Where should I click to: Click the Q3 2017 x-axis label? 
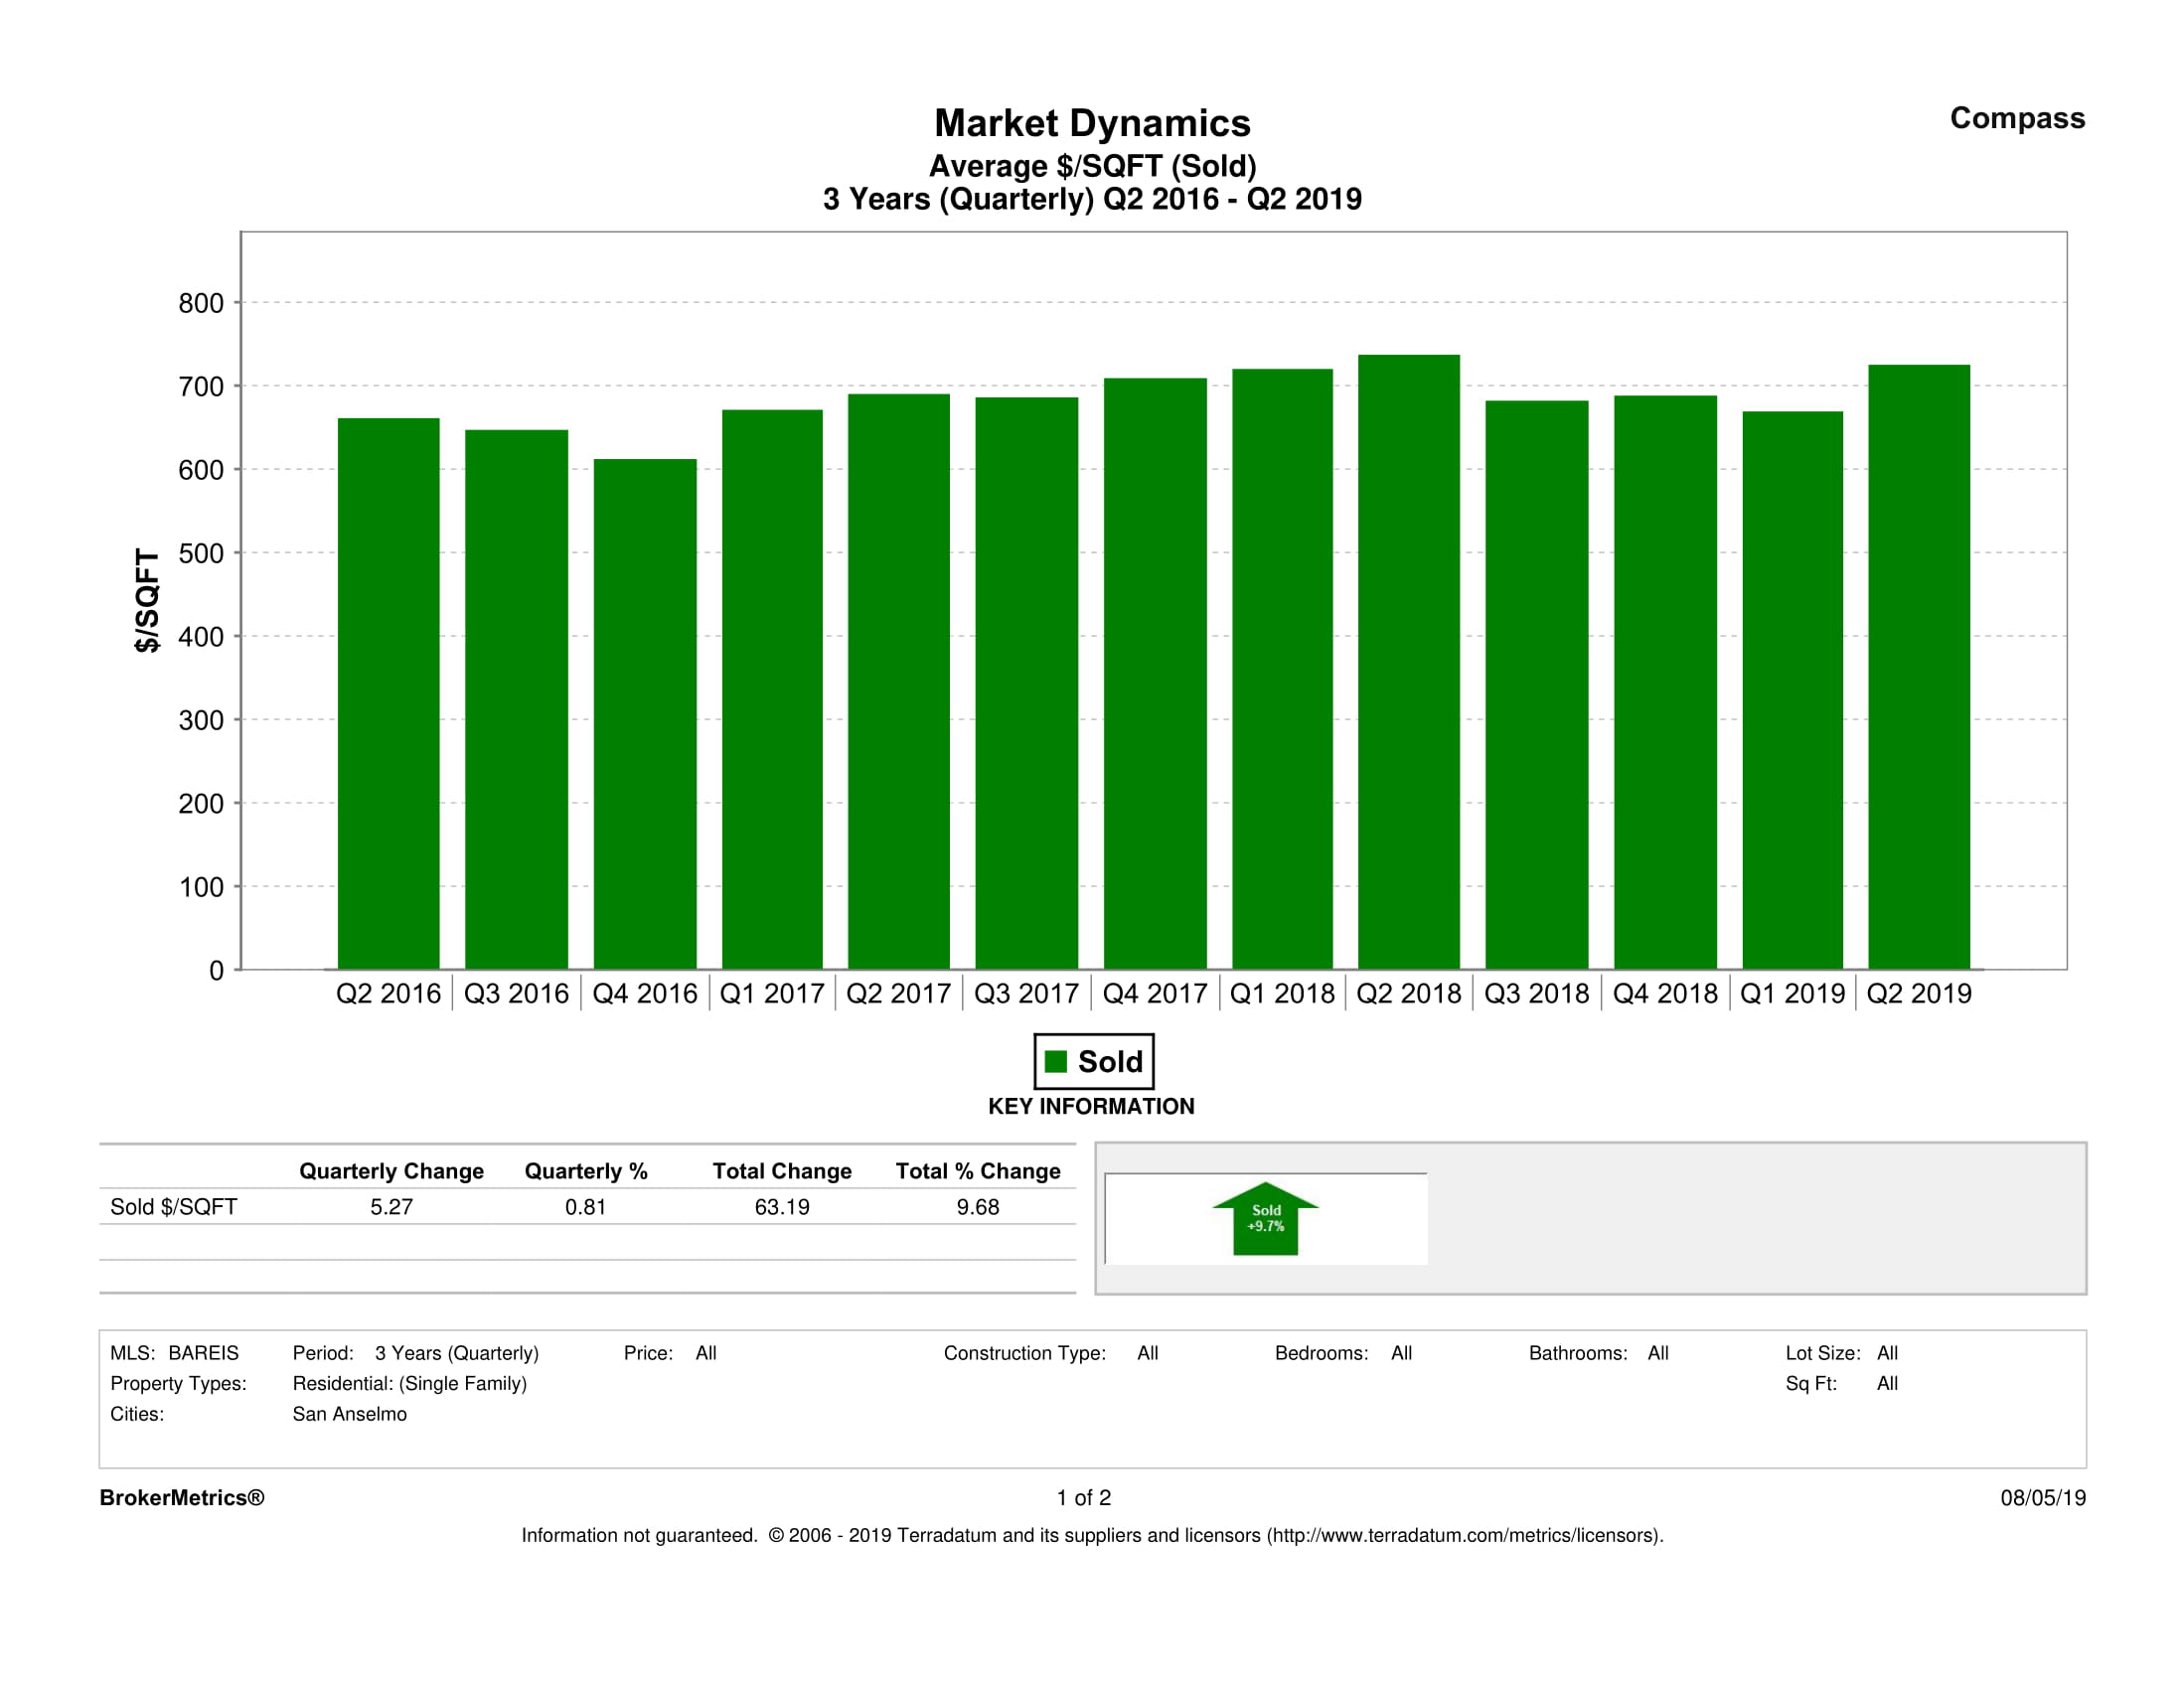pos(1026,993)
